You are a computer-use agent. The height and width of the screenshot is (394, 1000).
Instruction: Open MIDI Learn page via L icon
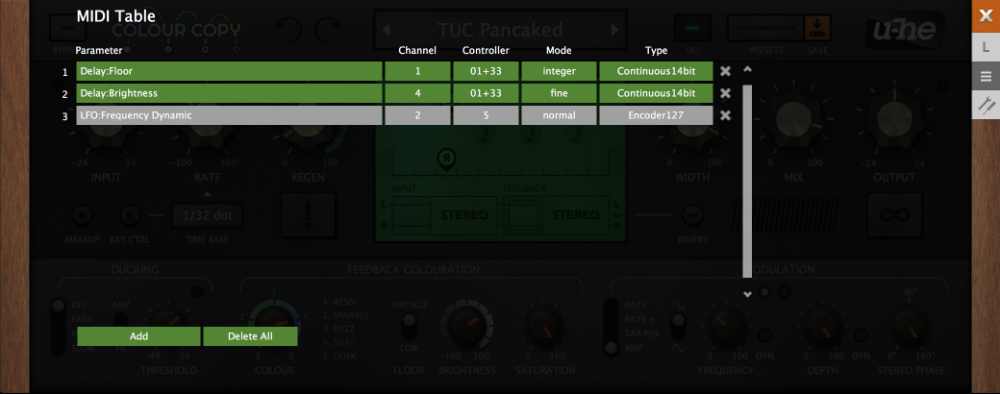click(985, 47)
